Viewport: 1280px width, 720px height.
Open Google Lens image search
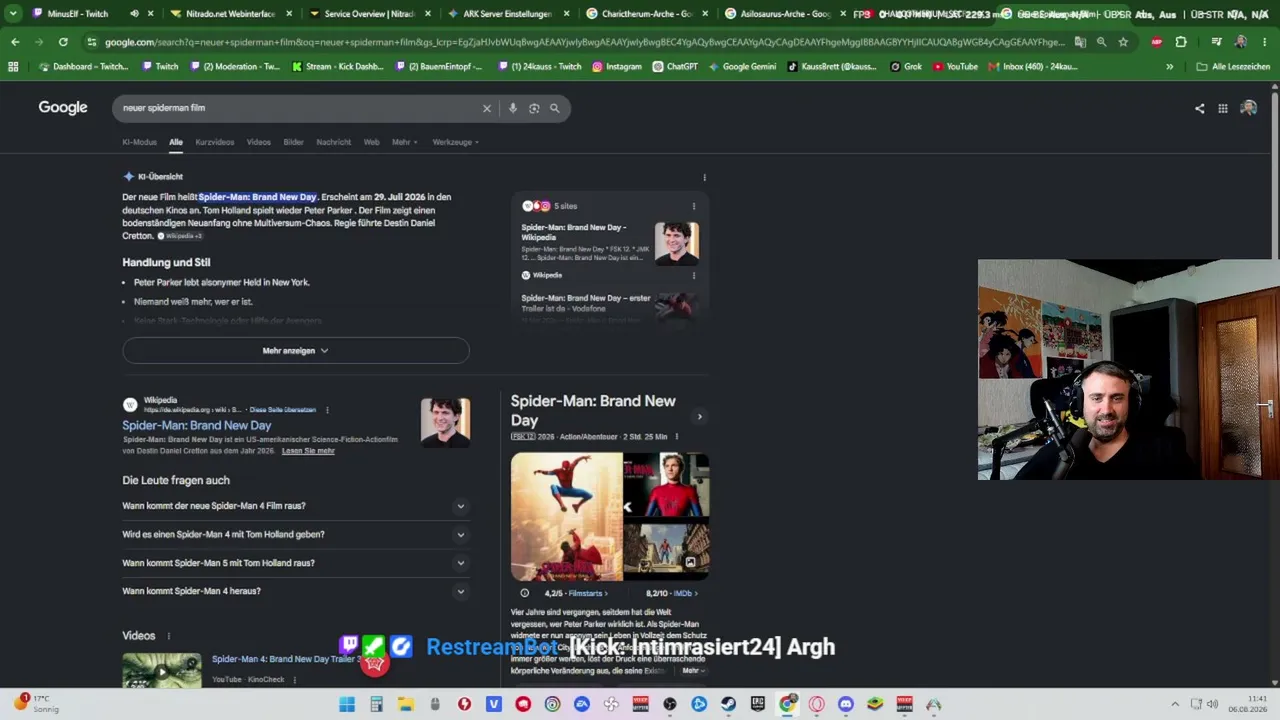[534, 108]
